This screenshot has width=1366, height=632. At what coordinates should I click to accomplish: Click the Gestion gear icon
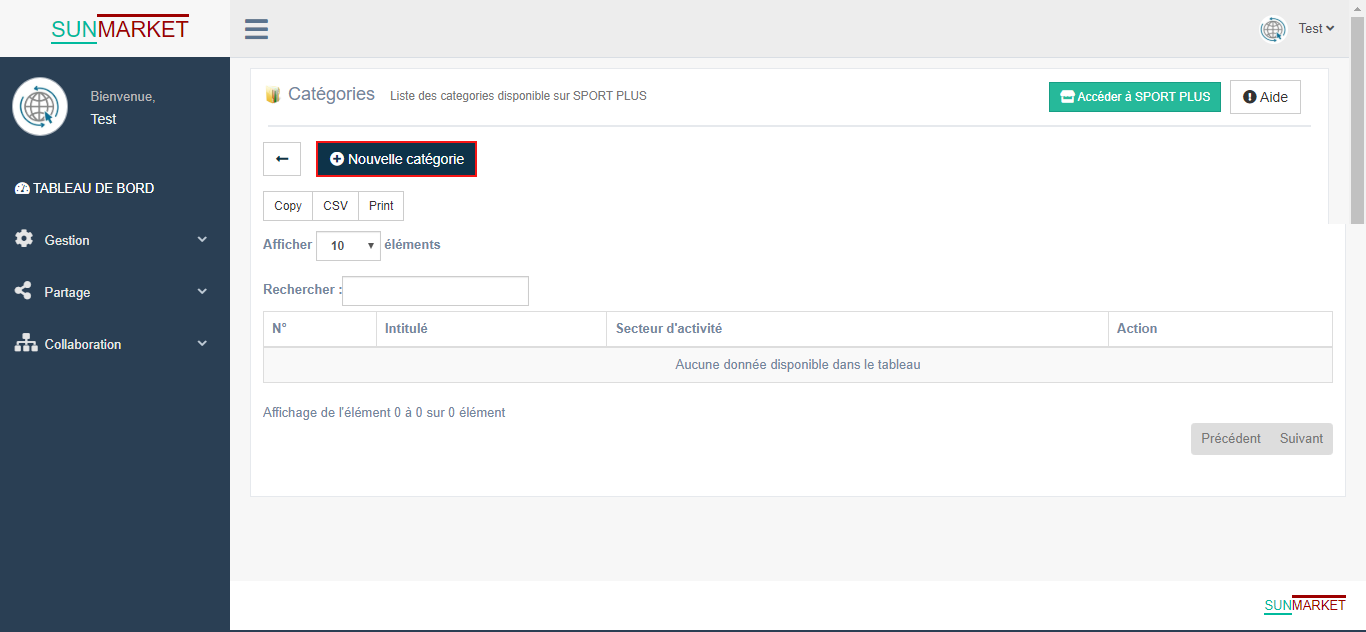tap(24, 240)
